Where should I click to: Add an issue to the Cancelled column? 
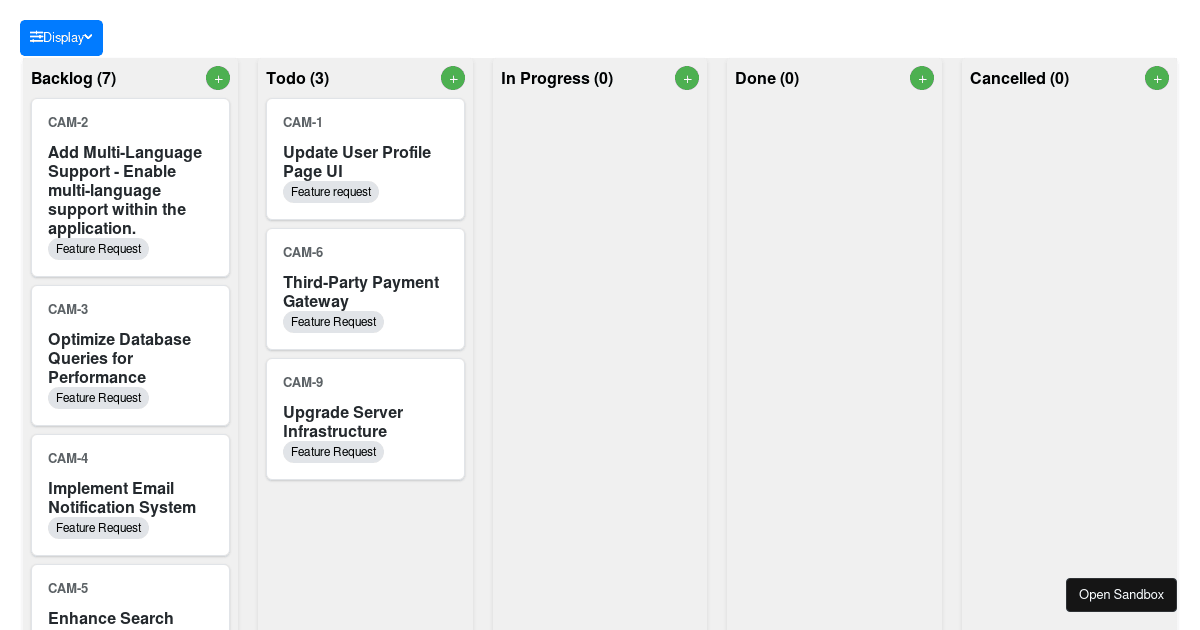[1157, 78]
